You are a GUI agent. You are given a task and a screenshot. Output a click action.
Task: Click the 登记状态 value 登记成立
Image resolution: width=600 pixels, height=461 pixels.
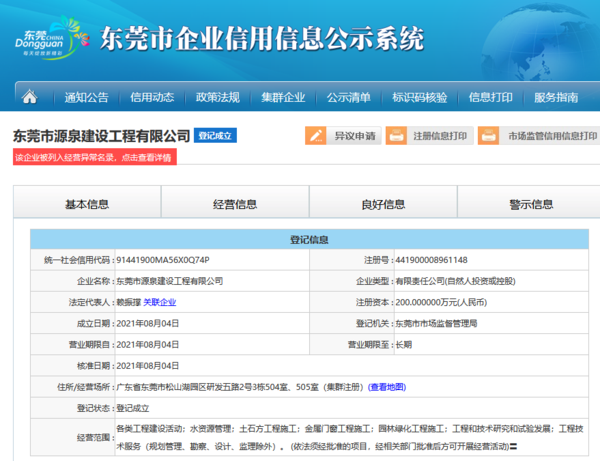pos(133,408)
